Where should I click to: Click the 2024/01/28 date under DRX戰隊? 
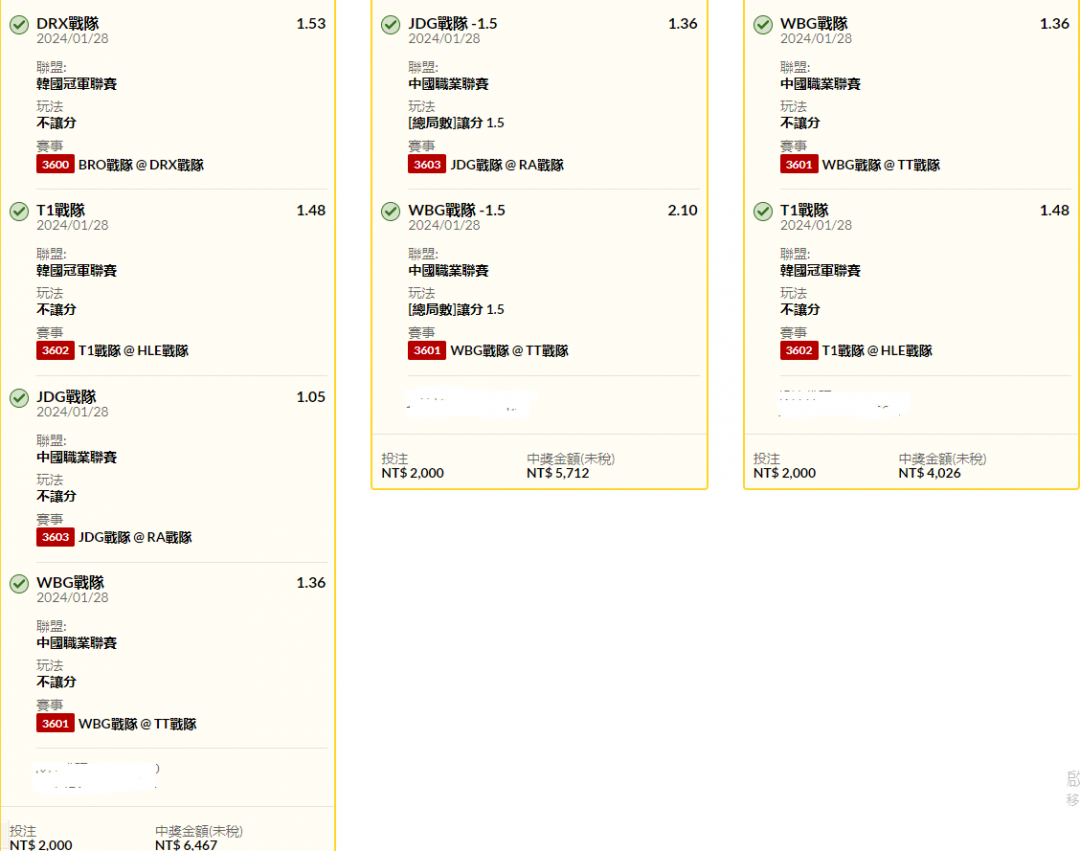pos(72,39)
